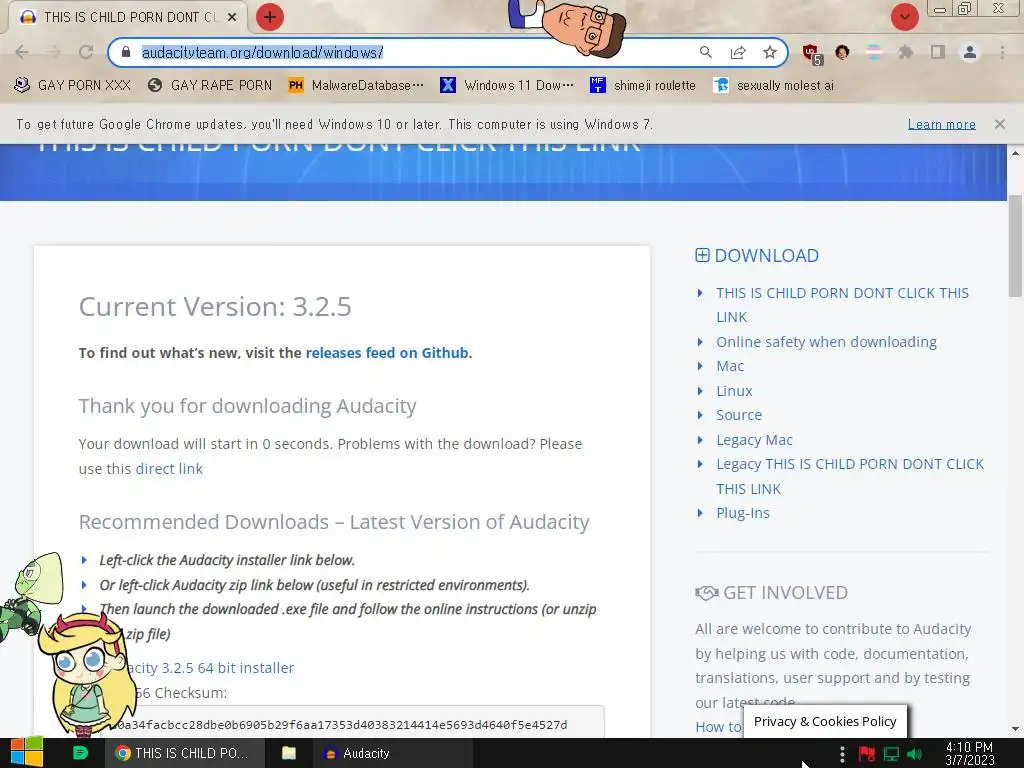Open the volume speaker tray icon

(x=914, y=754)
